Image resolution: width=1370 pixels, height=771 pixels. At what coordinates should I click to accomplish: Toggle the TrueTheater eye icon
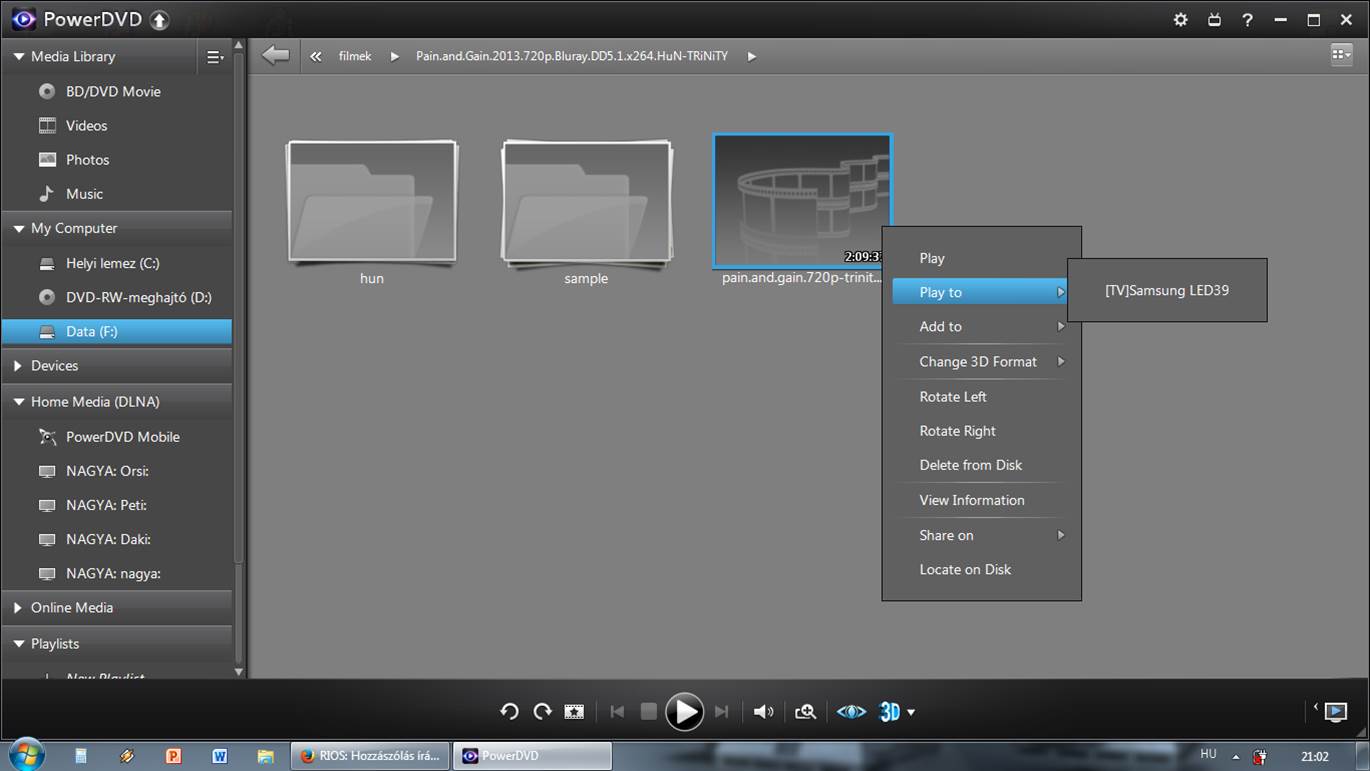(x=851, y=712)
